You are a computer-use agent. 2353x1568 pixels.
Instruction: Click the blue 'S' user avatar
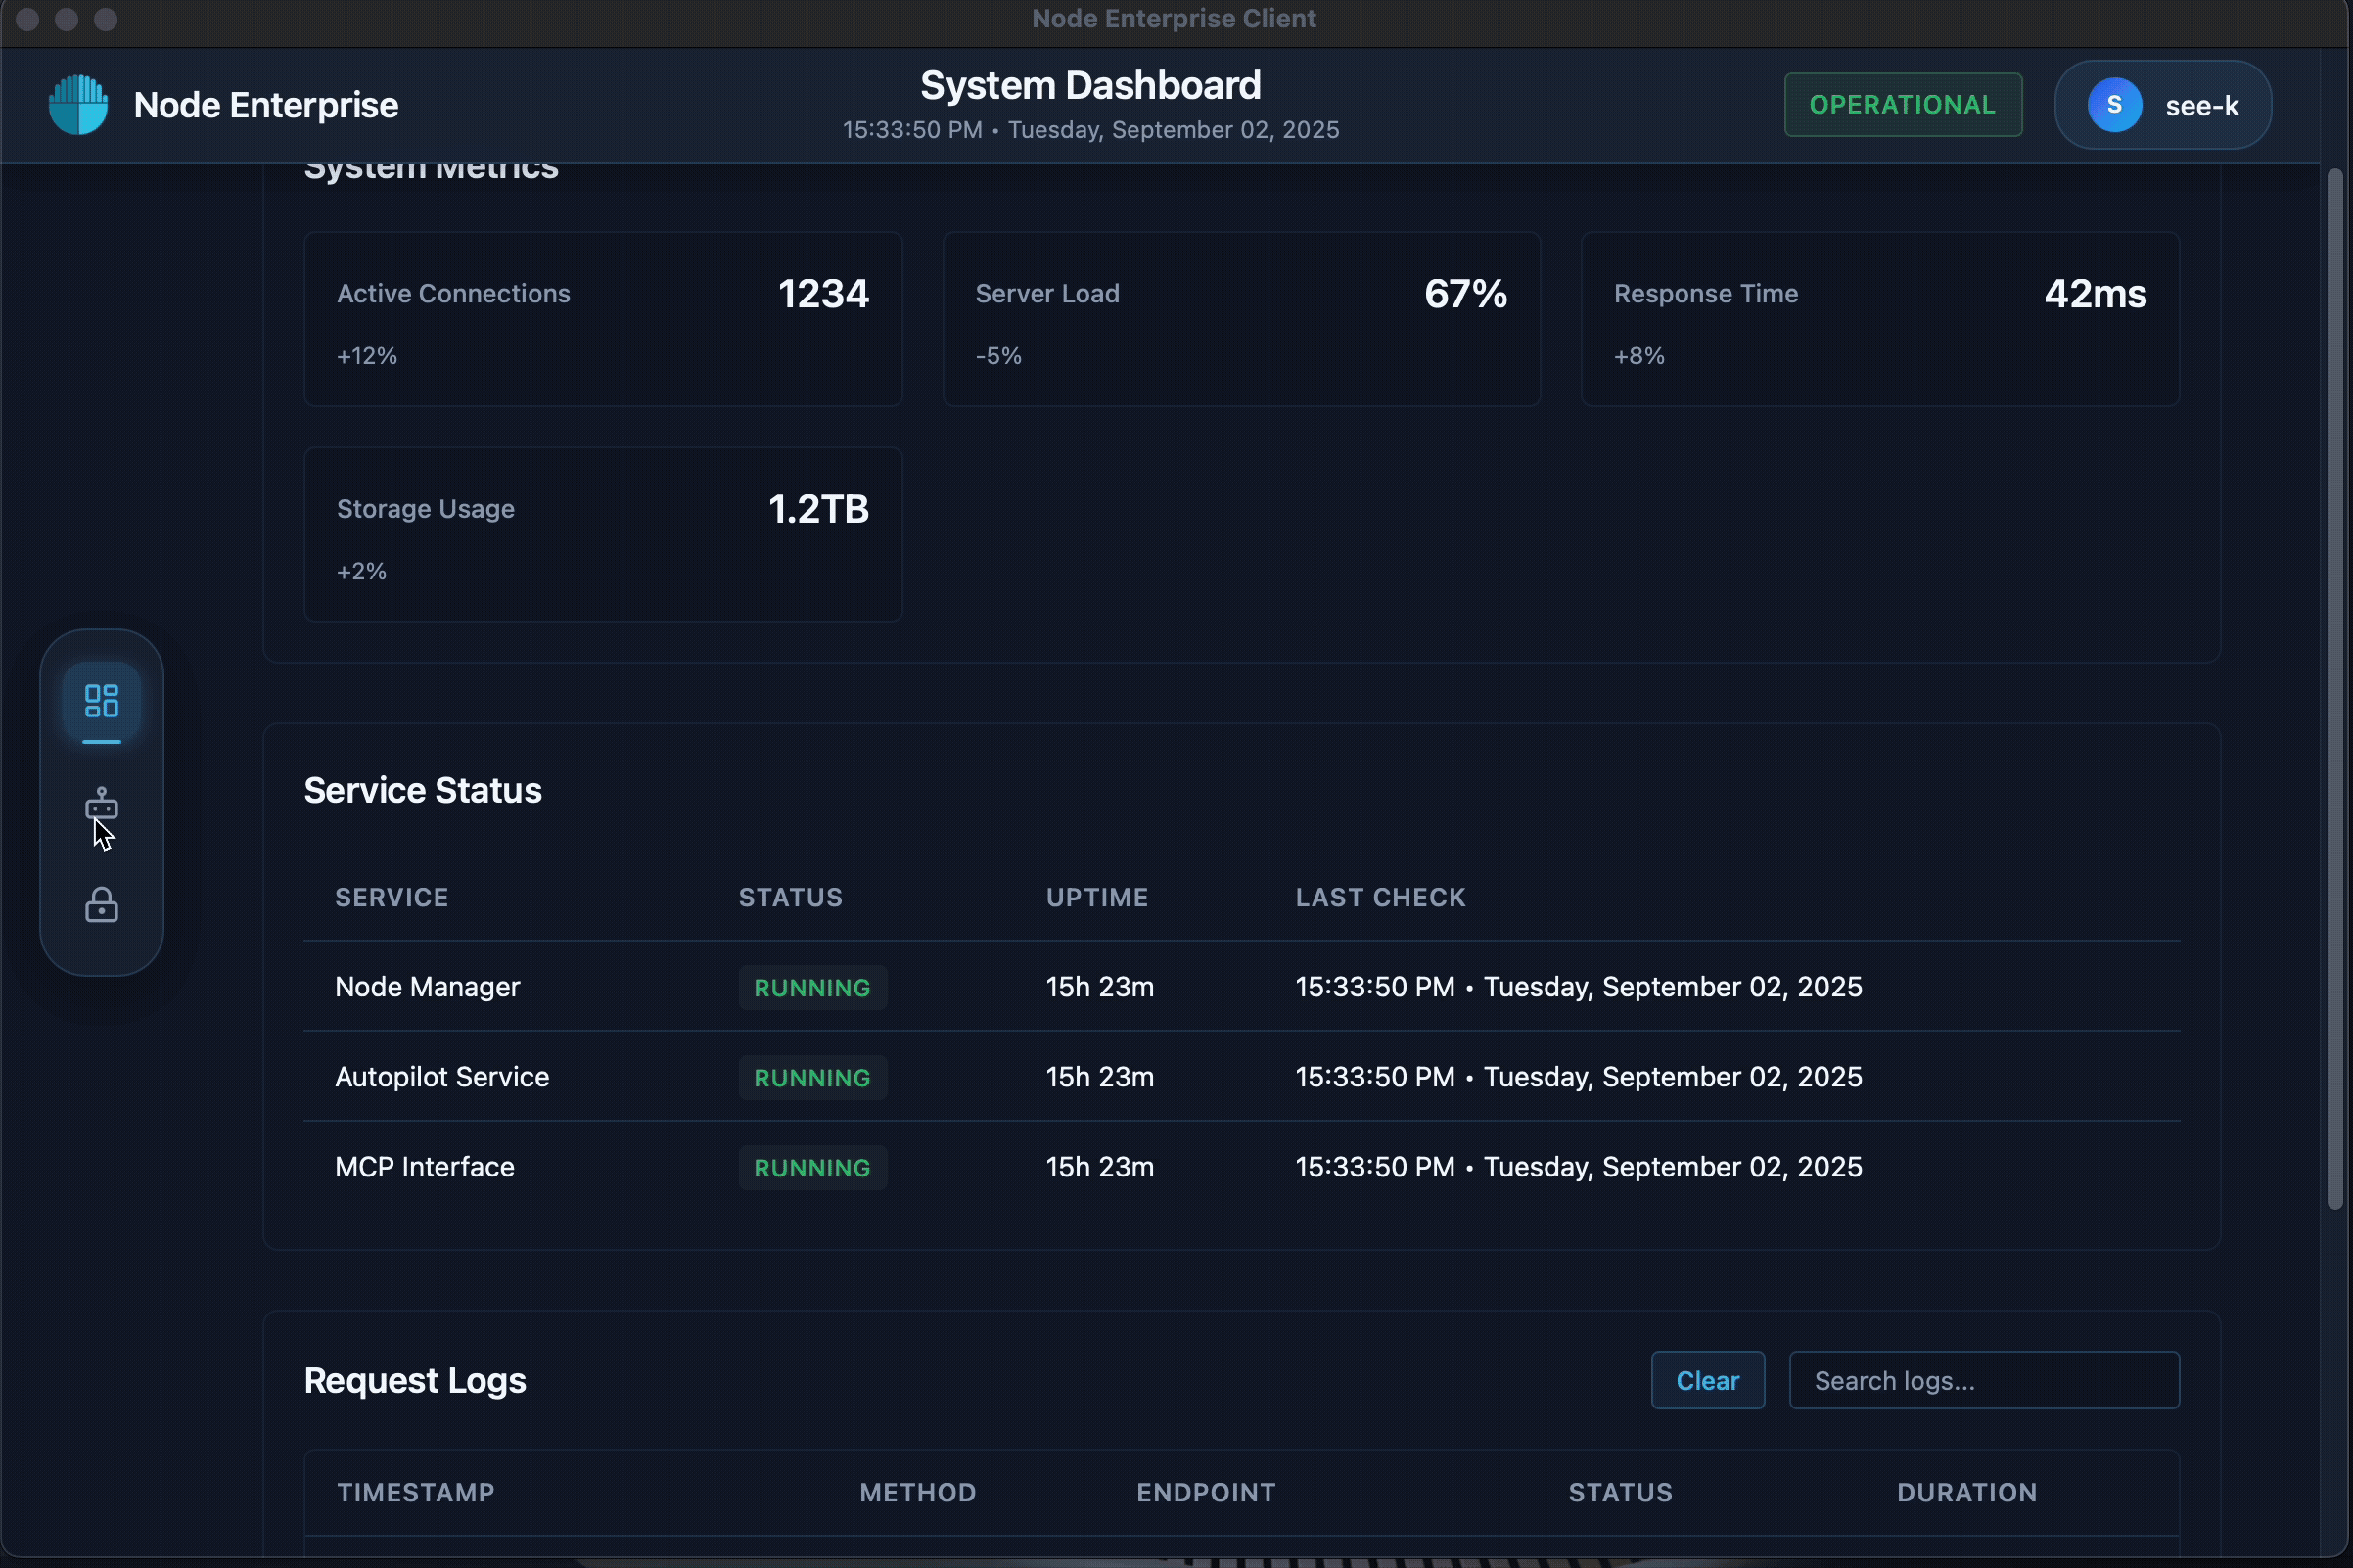pos(2113,105)
